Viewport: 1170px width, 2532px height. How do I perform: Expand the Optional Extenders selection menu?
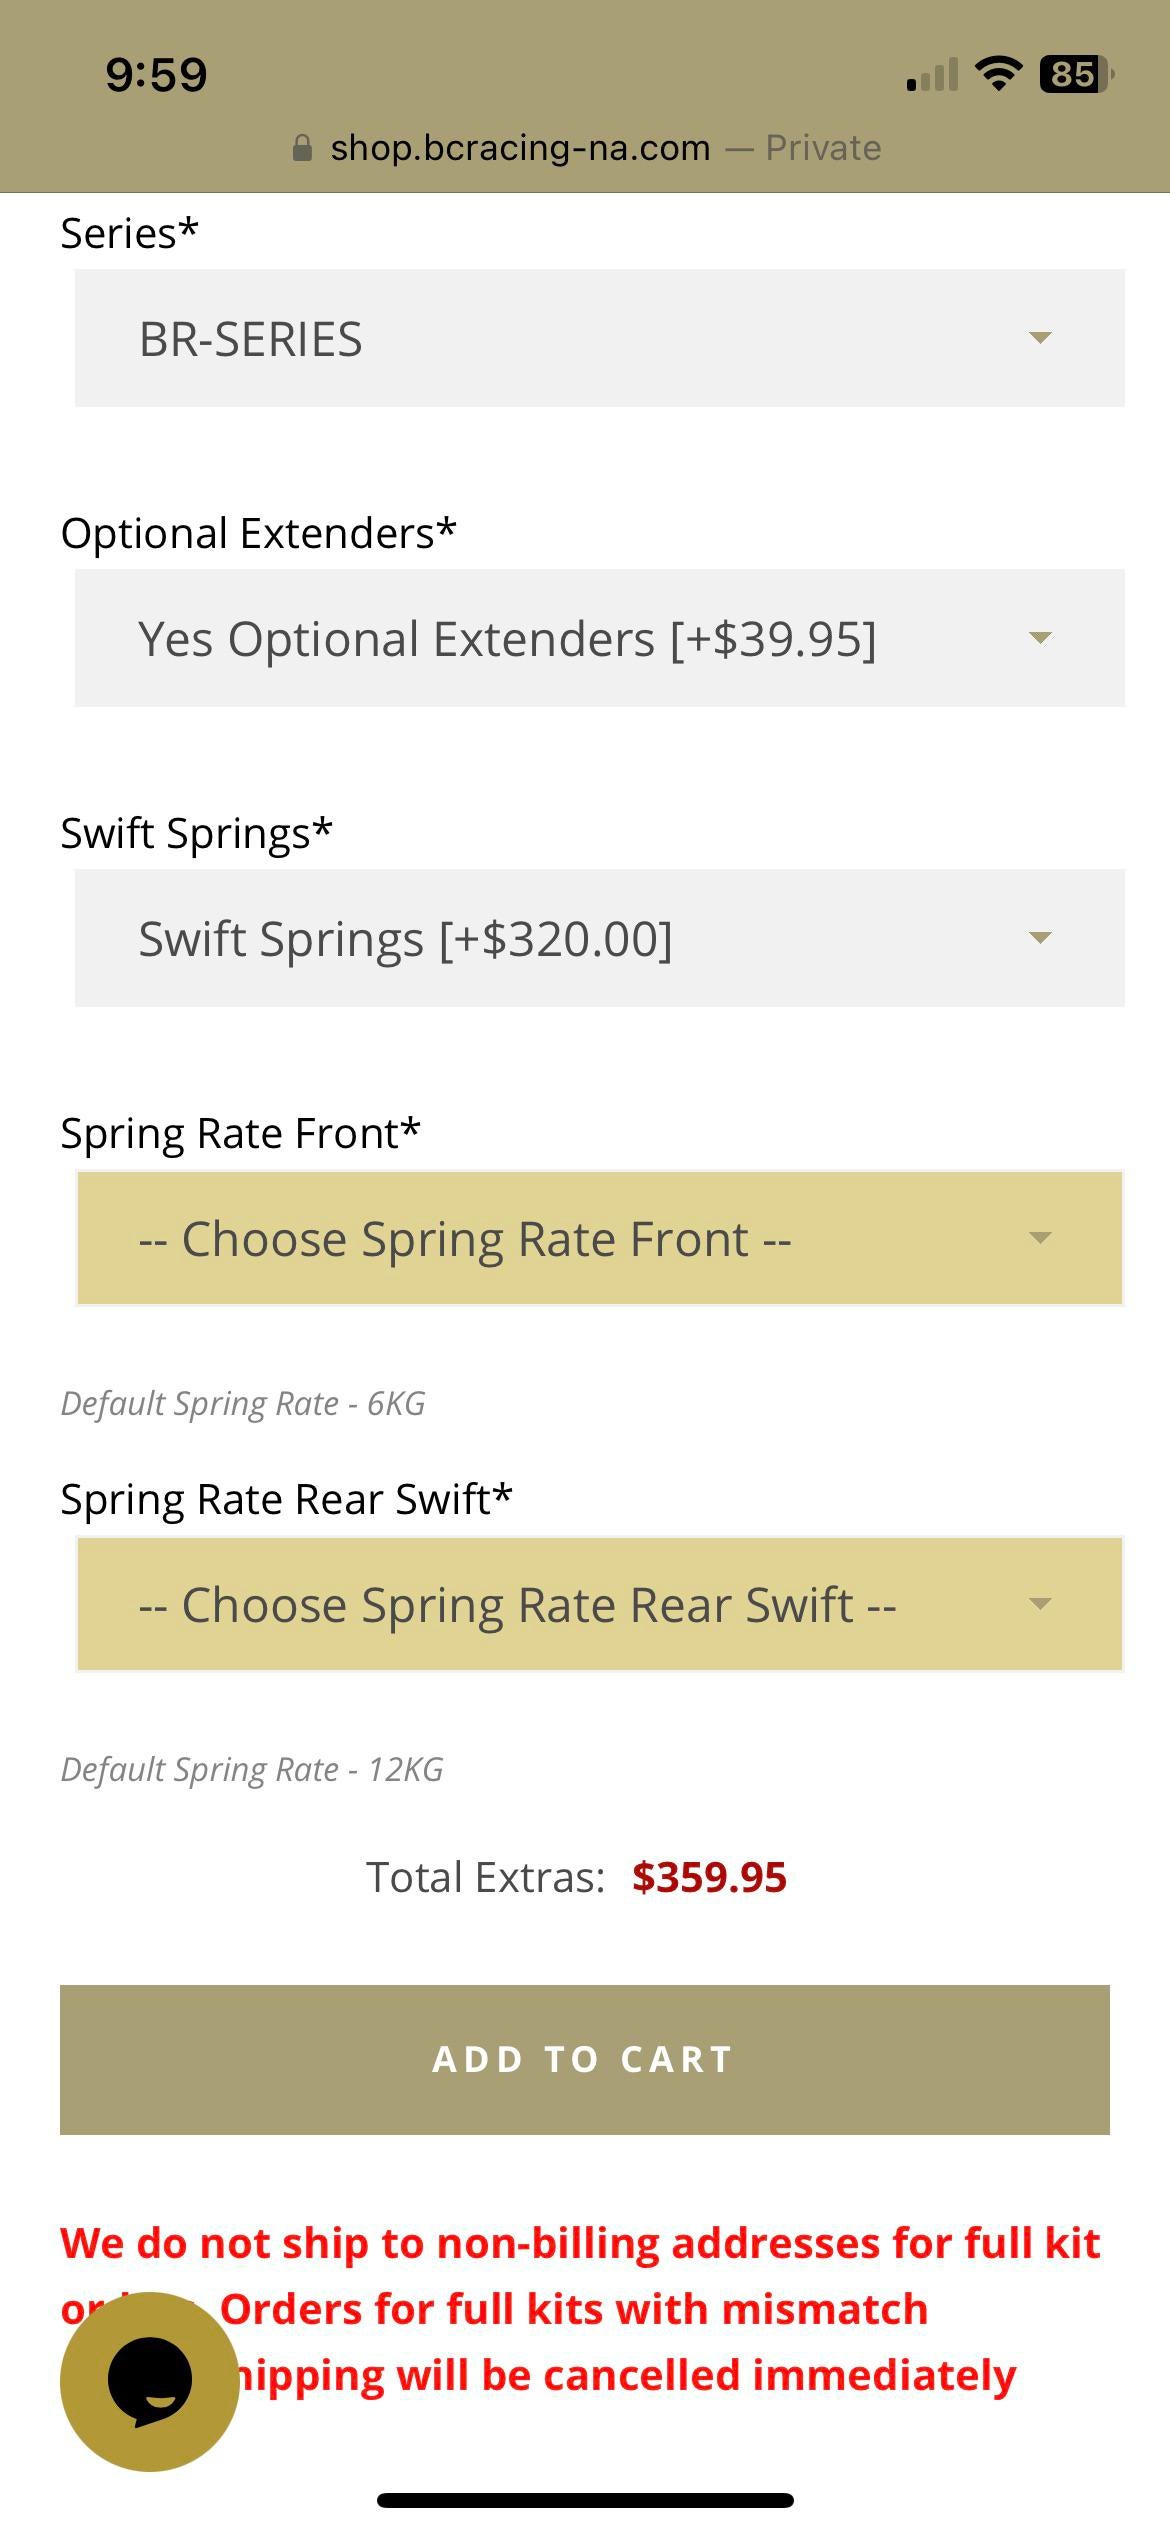point(599,638)
